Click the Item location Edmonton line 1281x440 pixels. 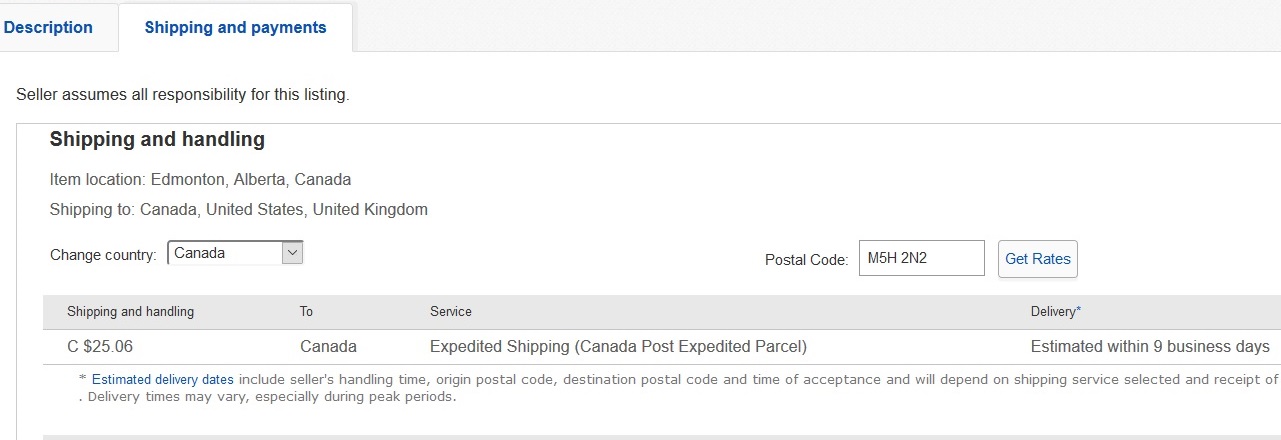(200, 180)
